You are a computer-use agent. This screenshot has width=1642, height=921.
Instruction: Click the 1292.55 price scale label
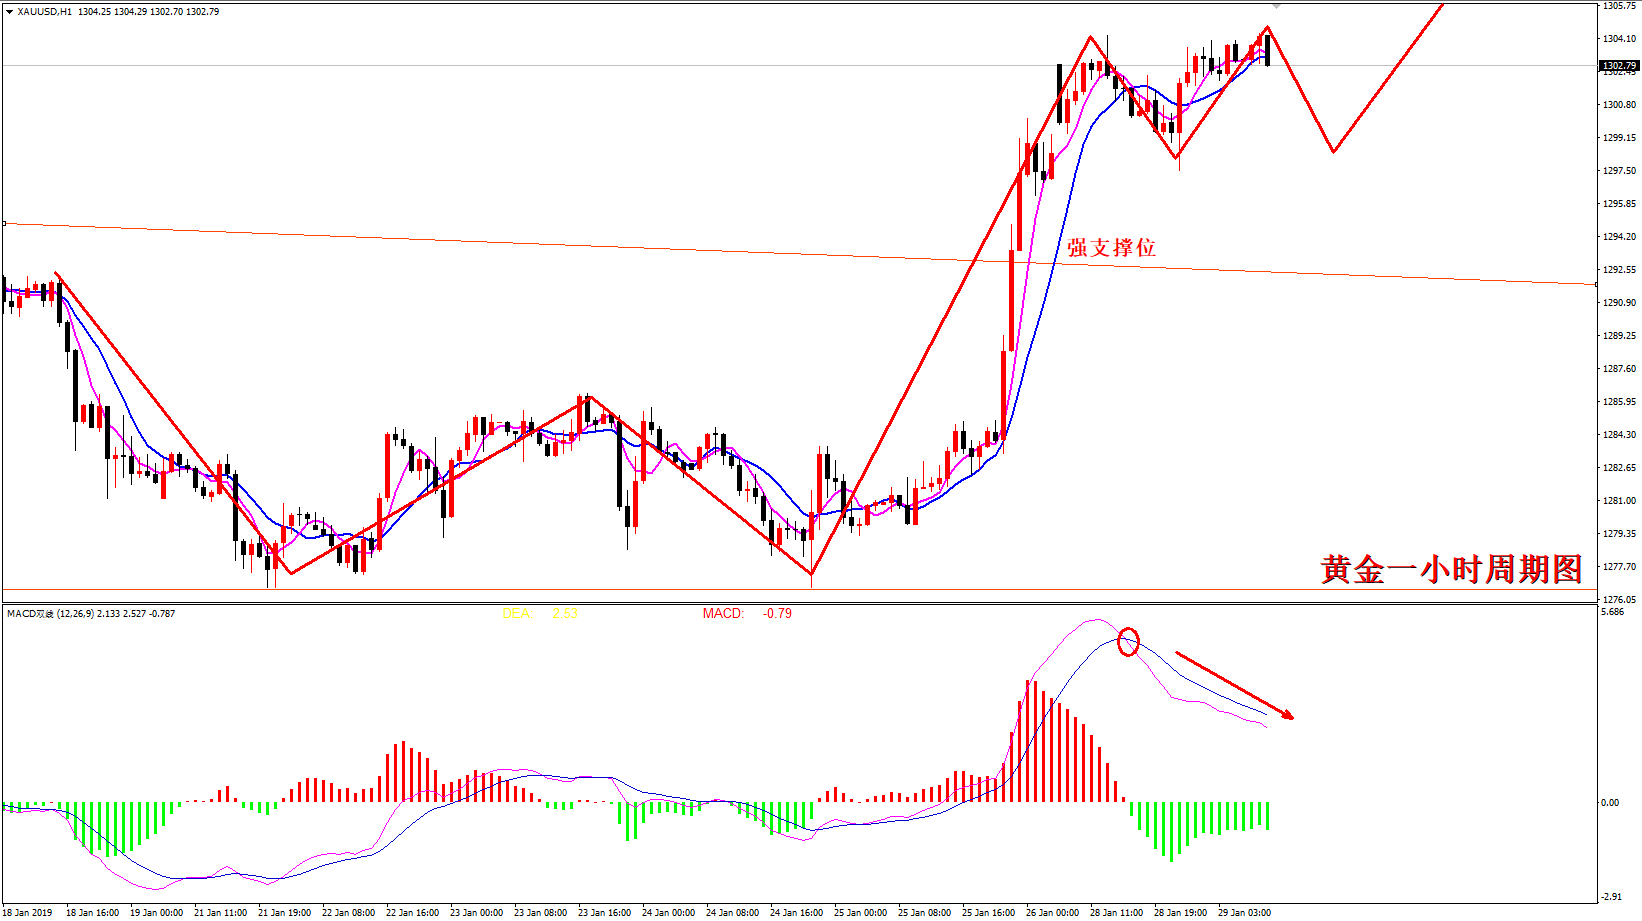point(1620,270)
